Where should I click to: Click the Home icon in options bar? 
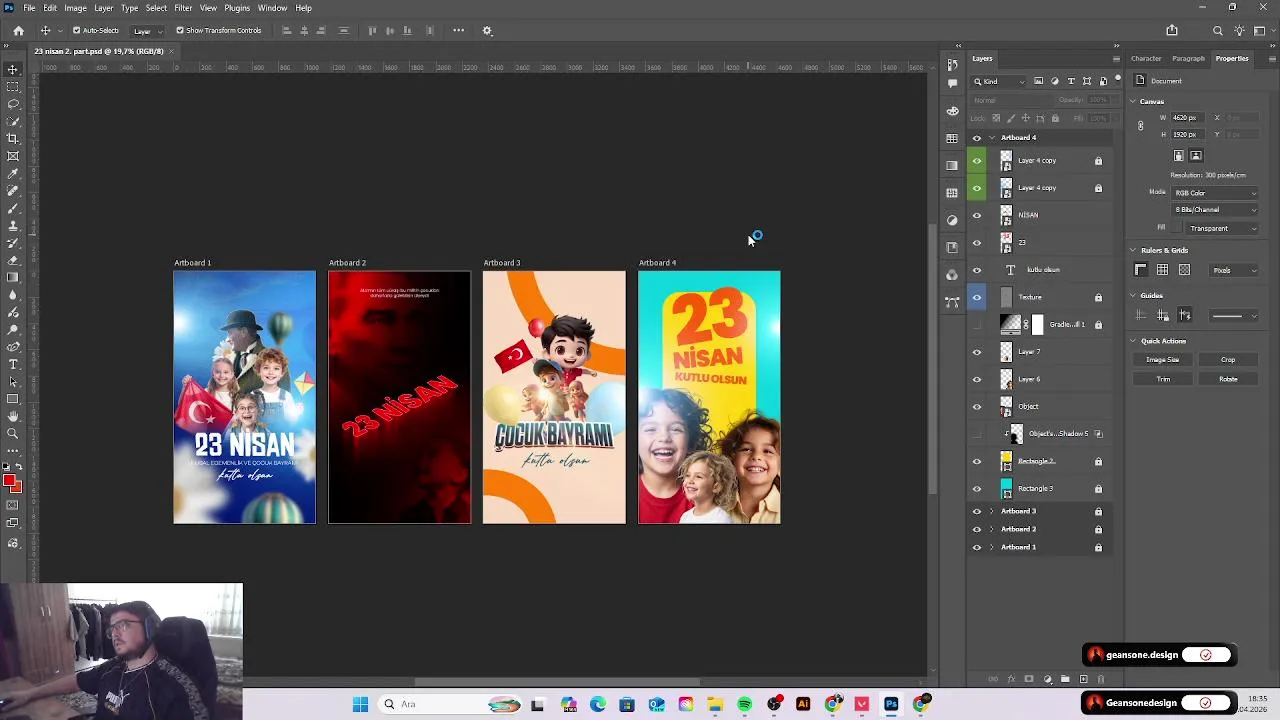point(18,30)
